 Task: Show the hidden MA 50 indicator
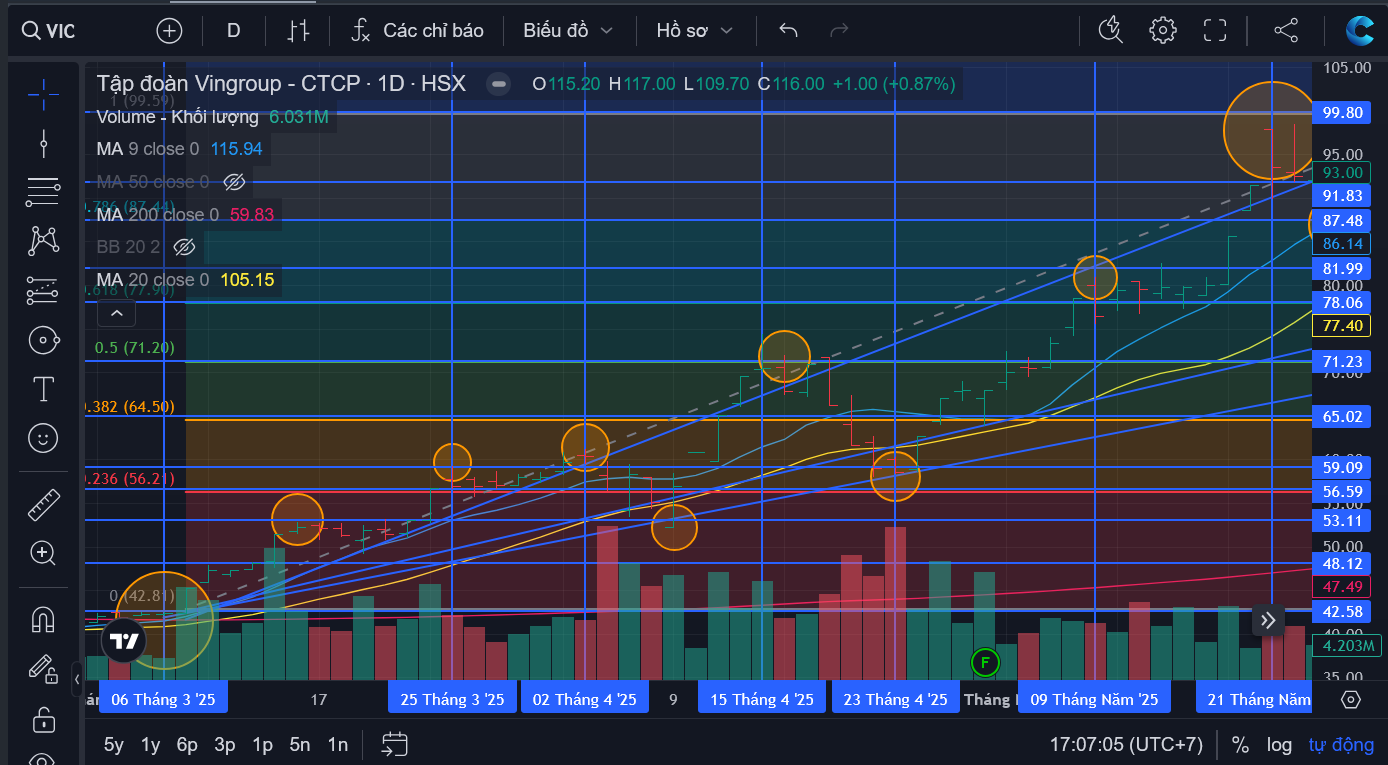pos(234,182)
